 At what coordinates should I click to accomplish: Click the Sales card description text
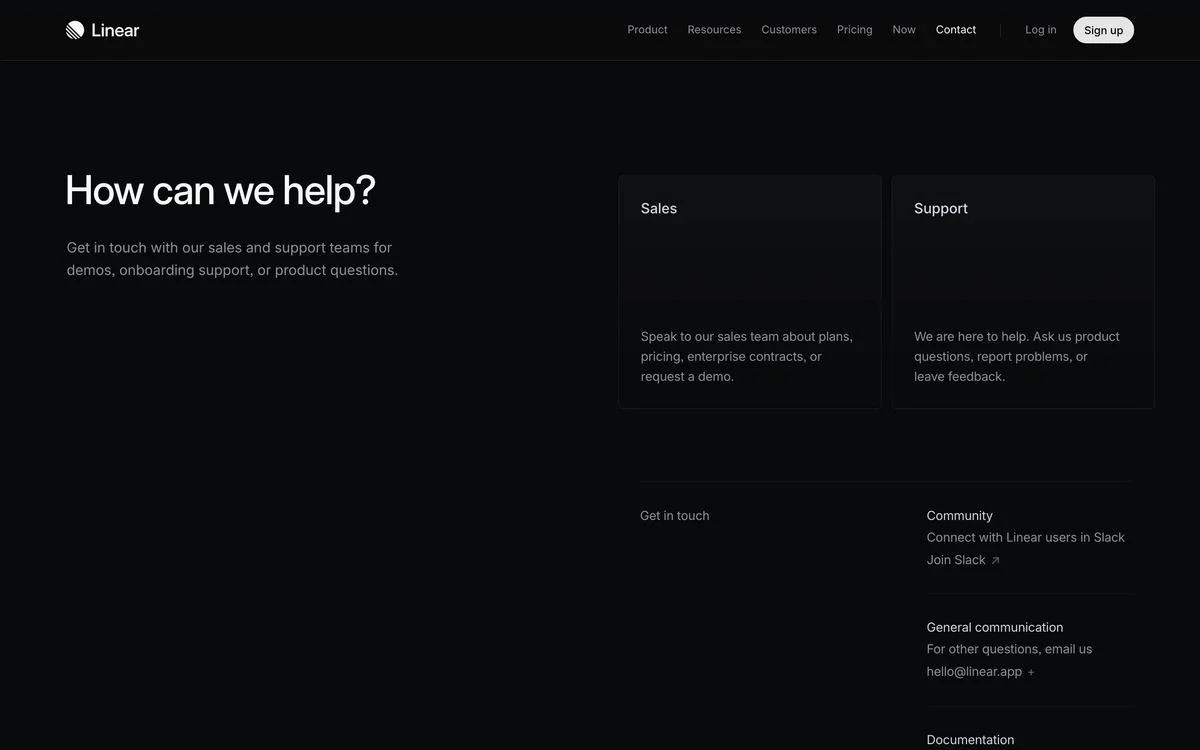pos(747,357)
